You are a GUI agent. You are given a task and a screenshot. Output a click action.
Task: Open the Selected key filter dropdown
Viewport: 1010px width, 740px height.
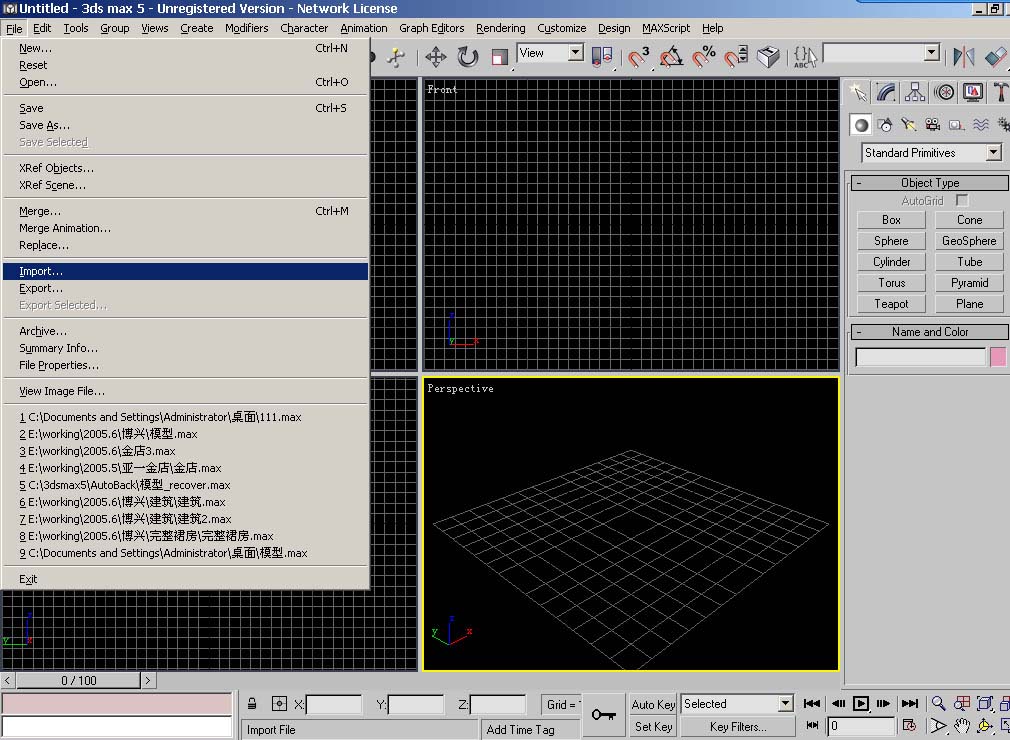coord(785,704)
